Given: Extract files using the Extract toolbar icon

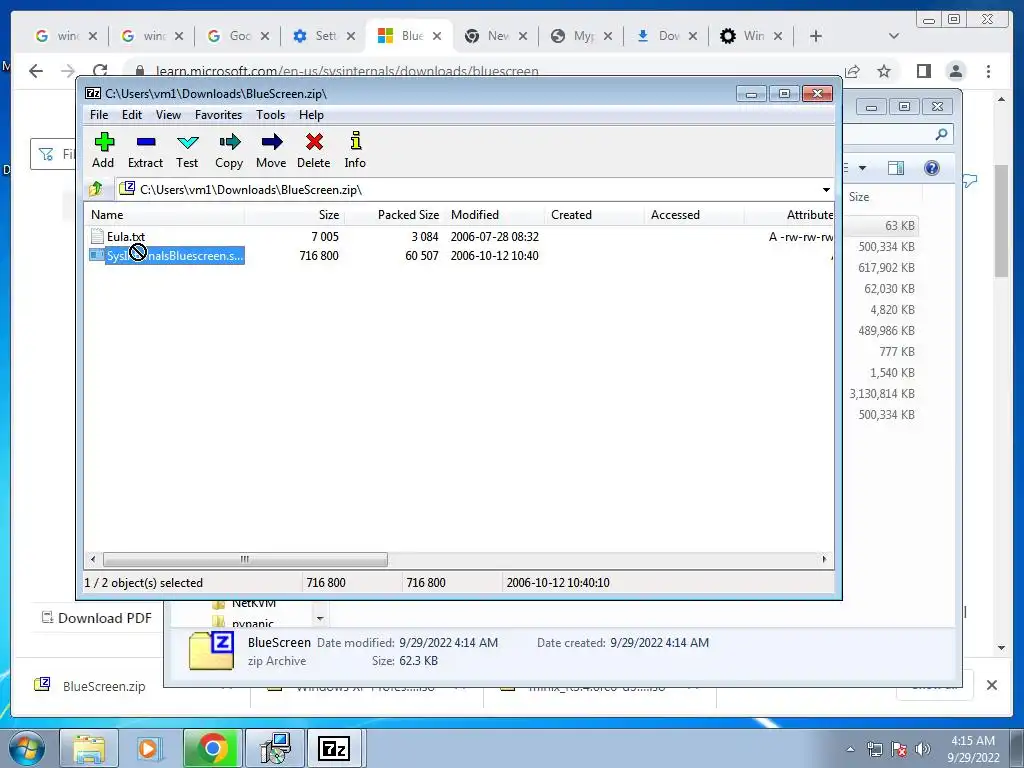Looking at the screenshot, I should point(145,150).
